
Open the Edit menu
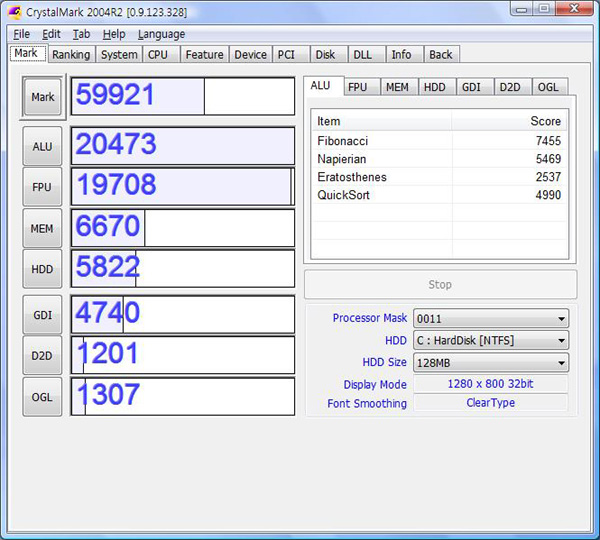tap(51, 34)
